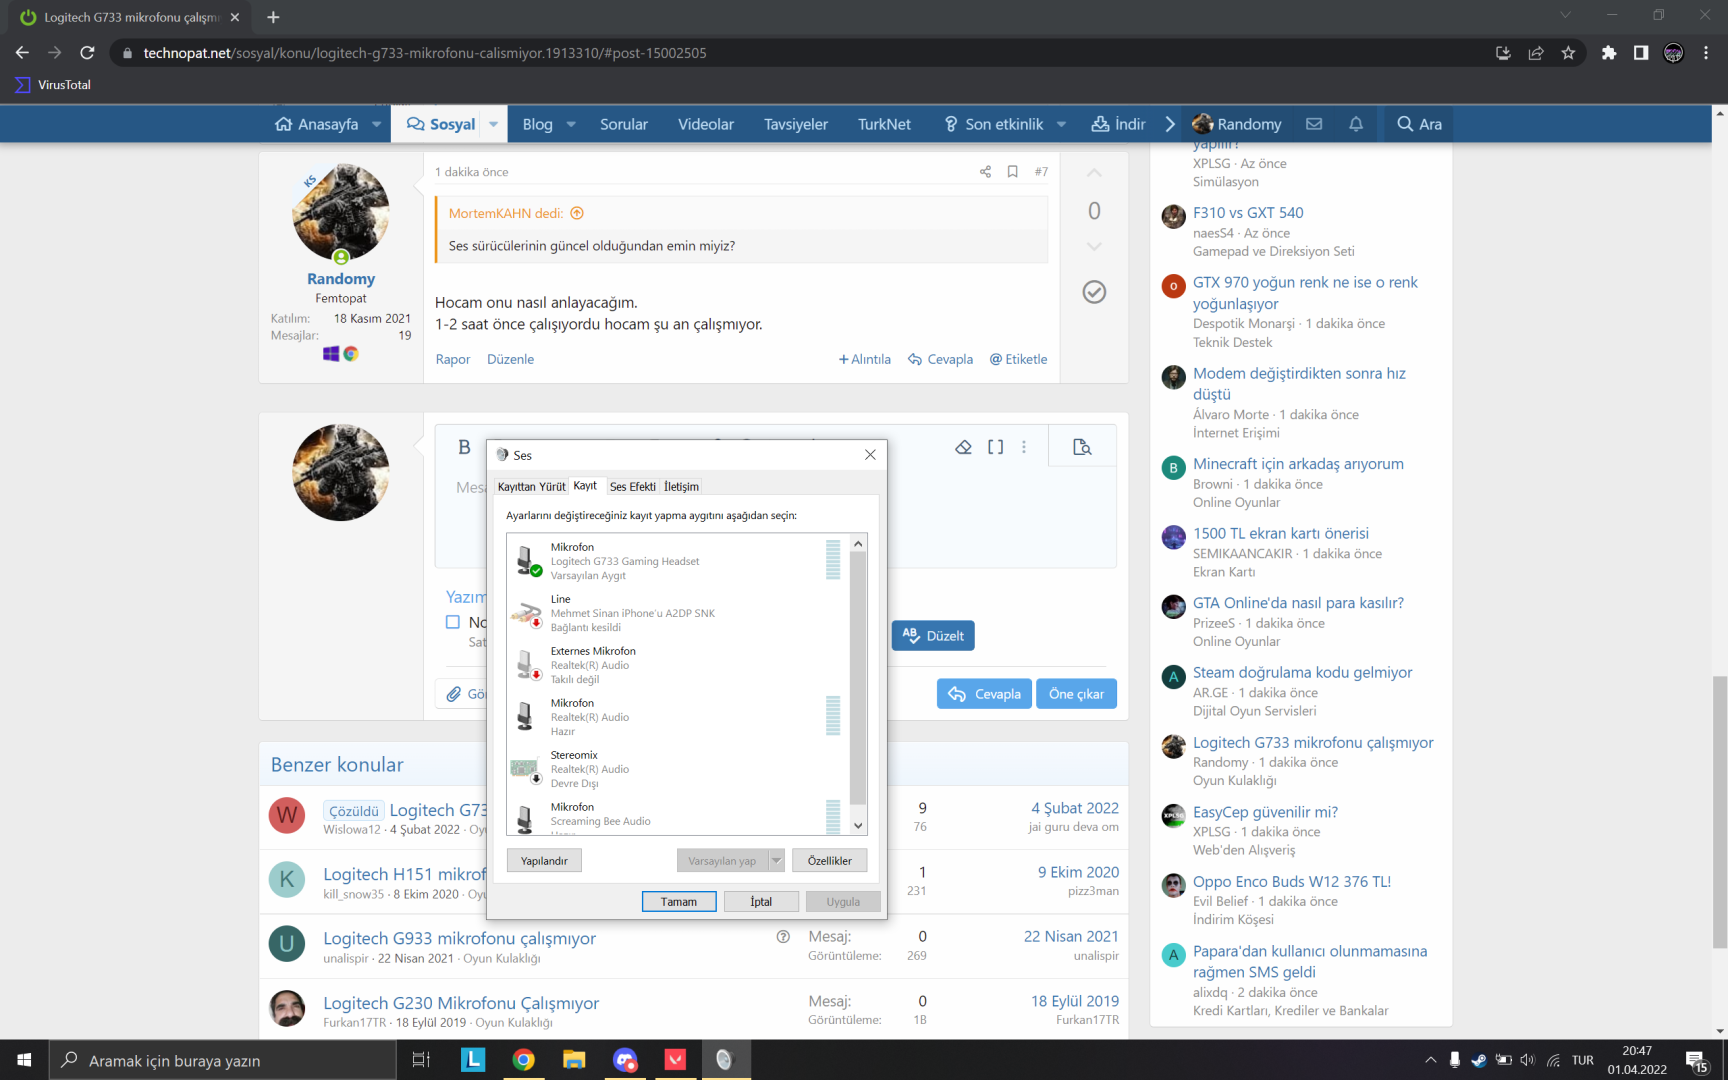The width and height of the screenshot is (1728, 1080).
Task: Open the browser extensions puzzle icon
Action: coord(1608,53)
